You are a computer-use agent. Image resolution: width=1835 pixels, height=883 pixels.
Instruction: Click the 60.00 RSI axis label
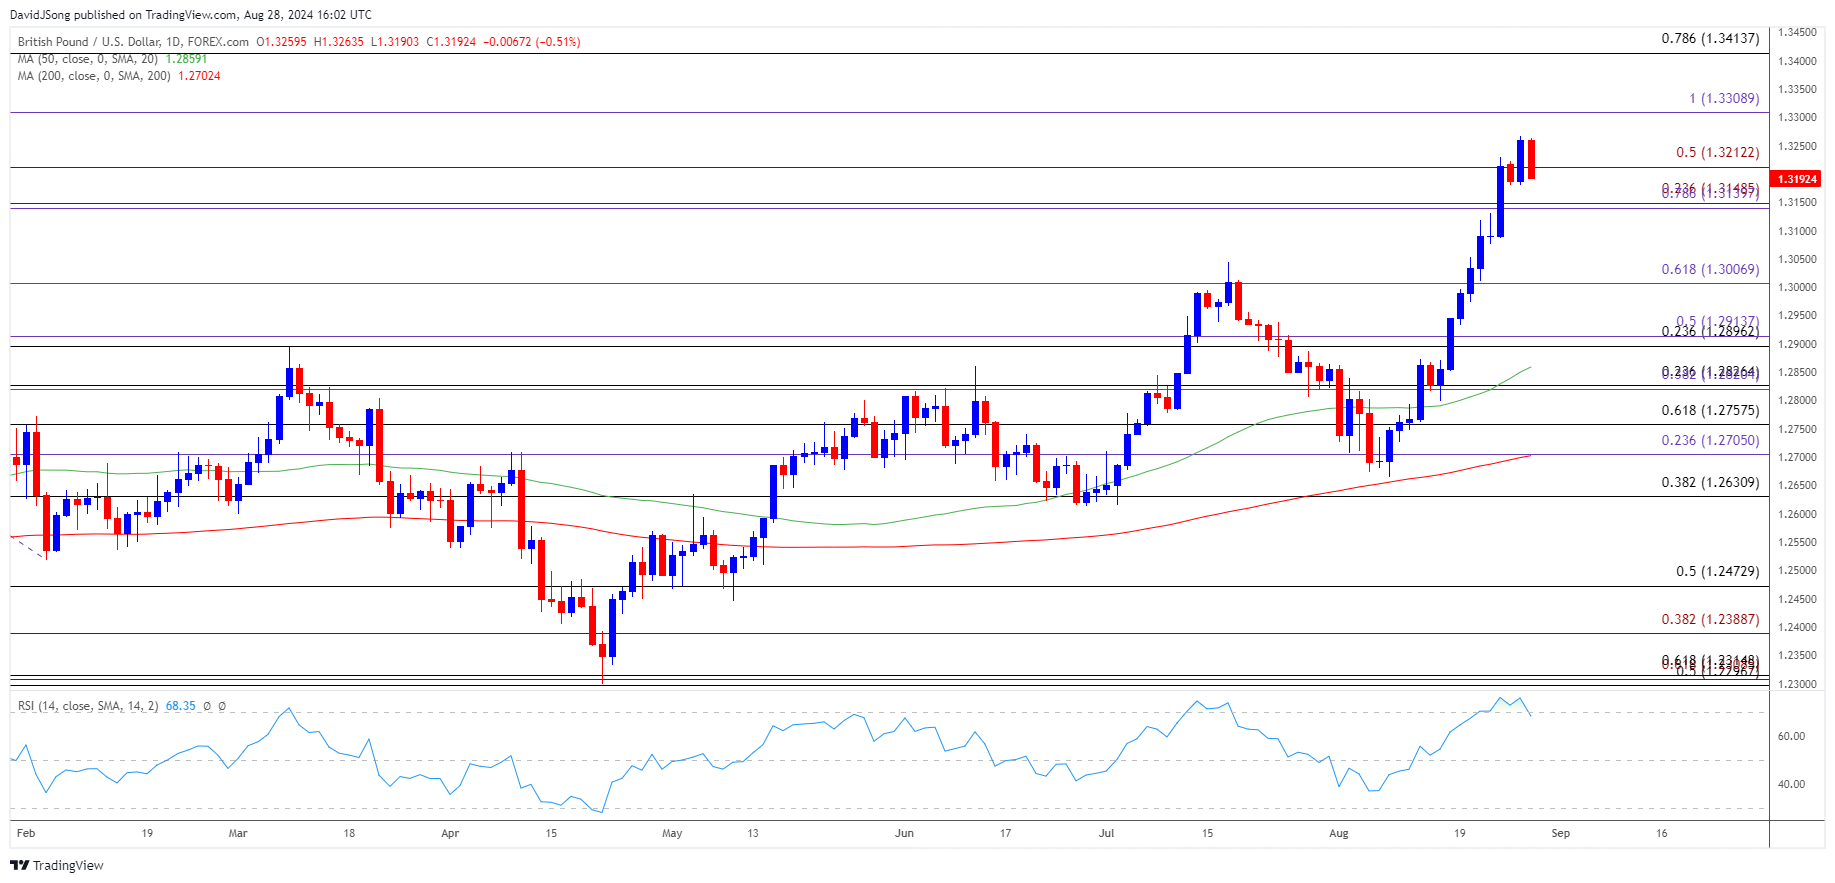pos(1791,737)
